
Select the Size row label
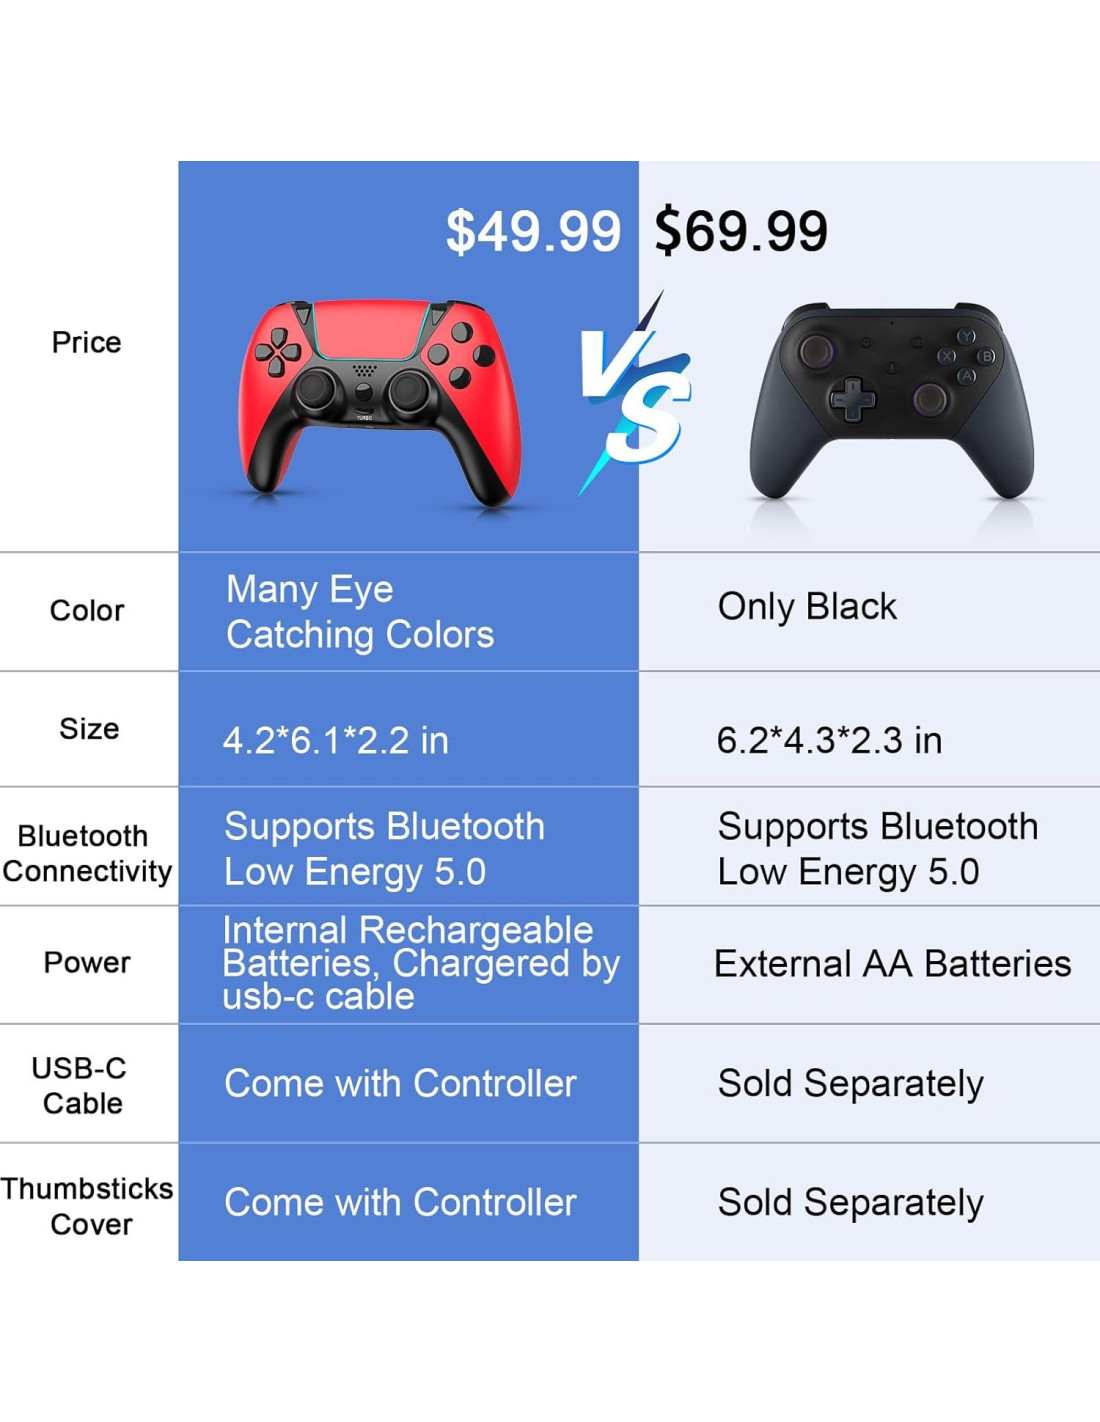[89, 729]
